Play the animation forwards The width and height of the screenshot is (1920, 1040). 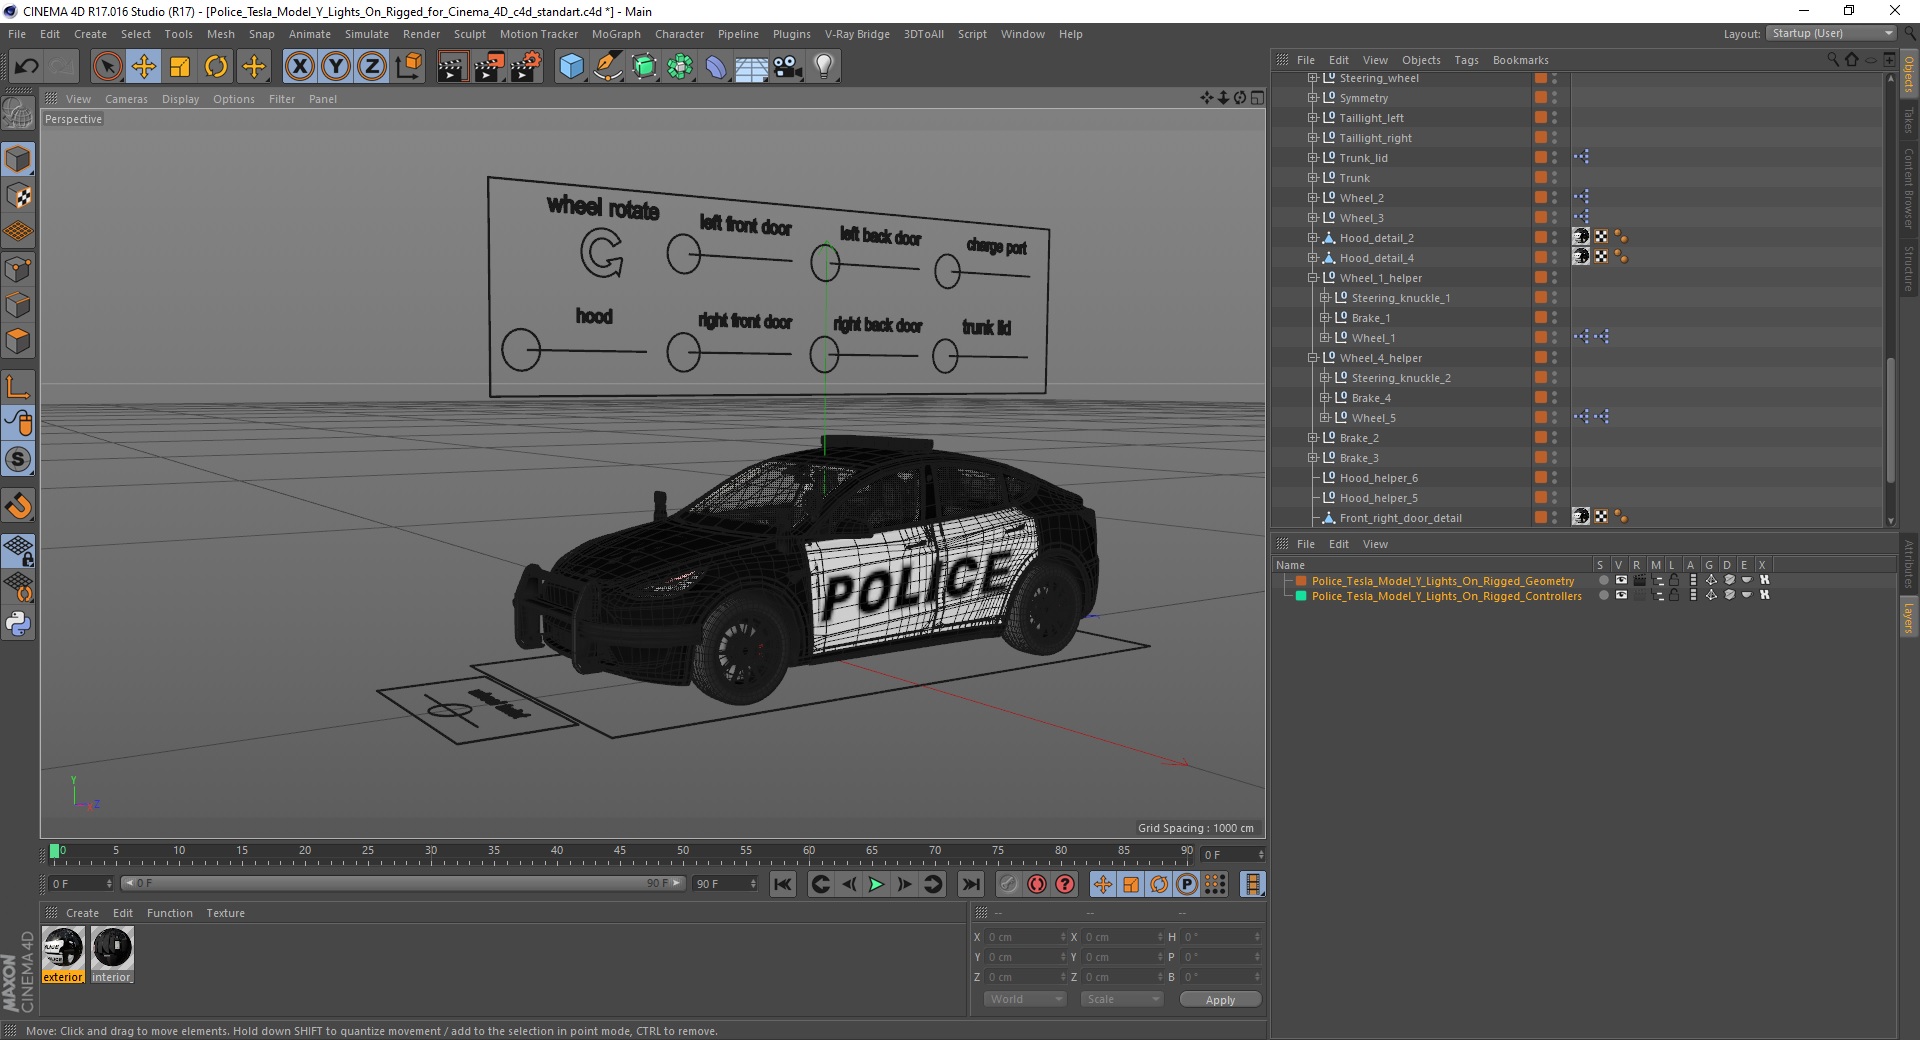[x=876, y=884]
